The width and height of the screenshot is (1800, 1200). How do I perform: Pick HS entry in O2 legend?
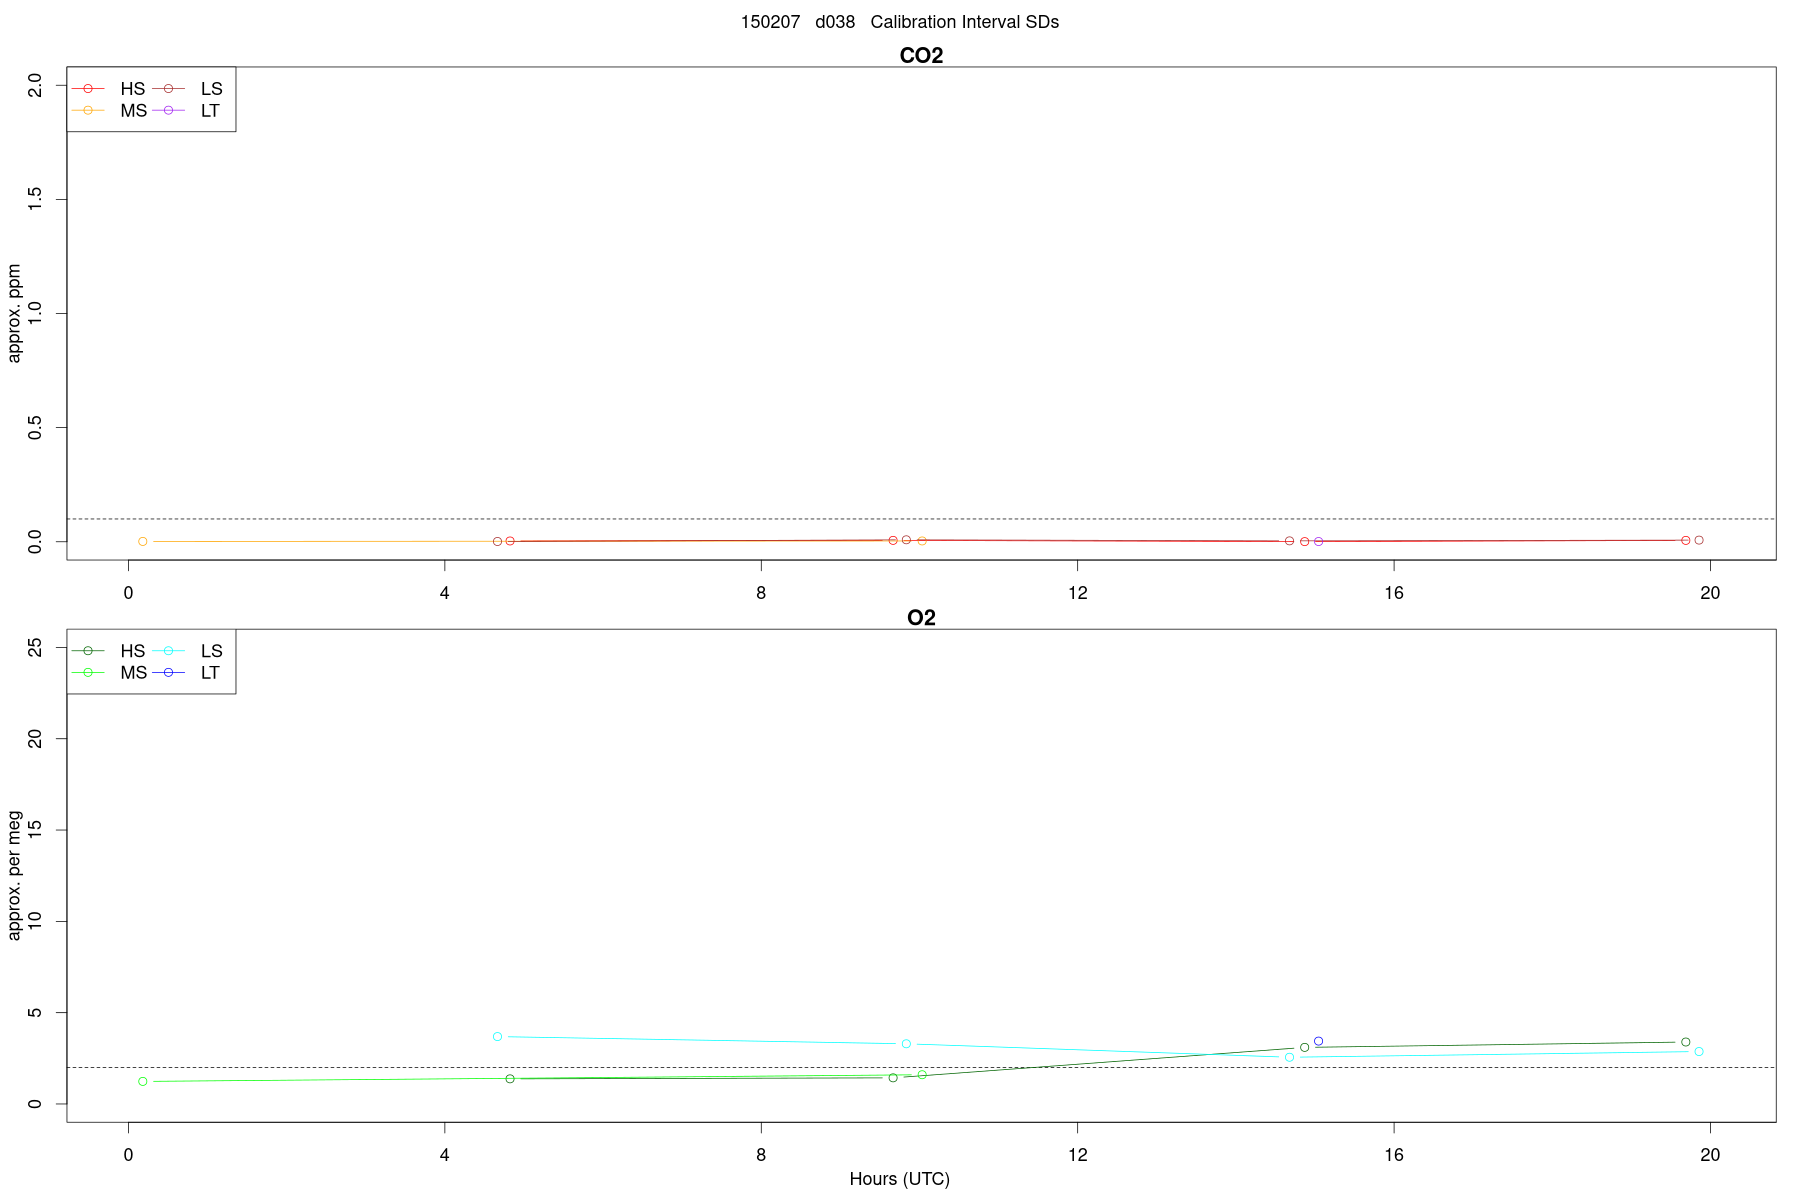point(109,651)
